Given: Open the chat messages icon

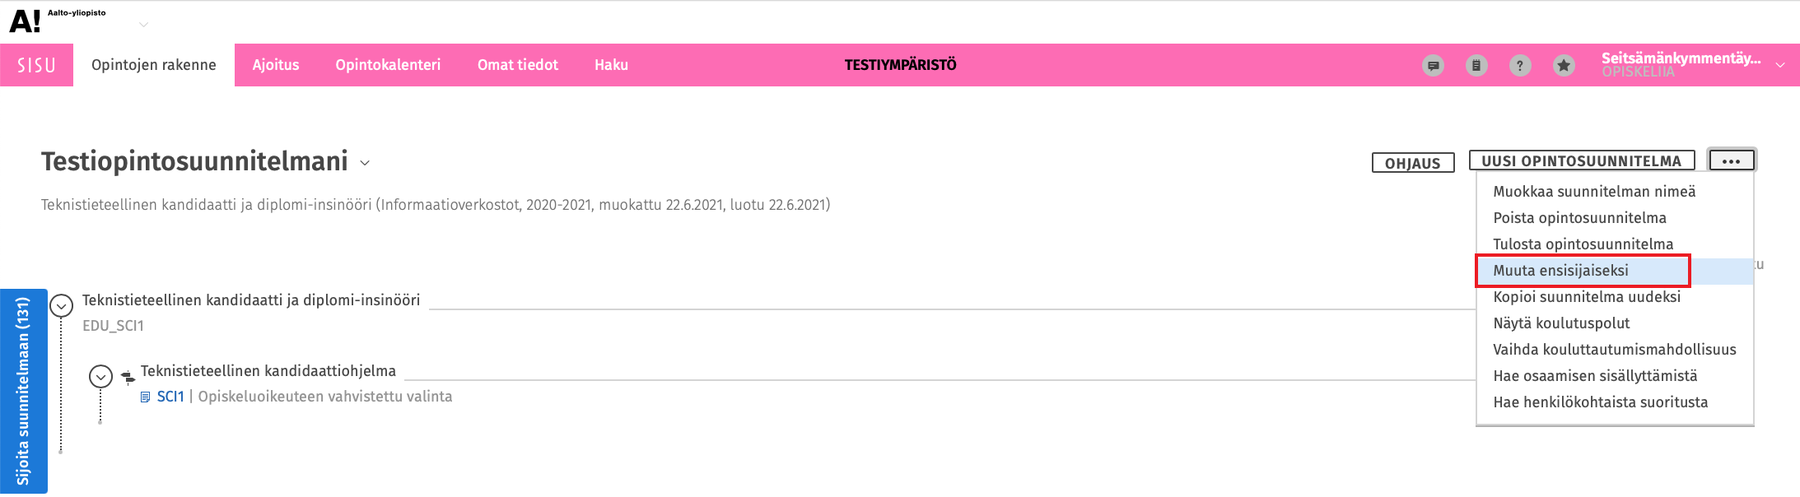Looking at the screenshot, I should (x=1433, y=66).
